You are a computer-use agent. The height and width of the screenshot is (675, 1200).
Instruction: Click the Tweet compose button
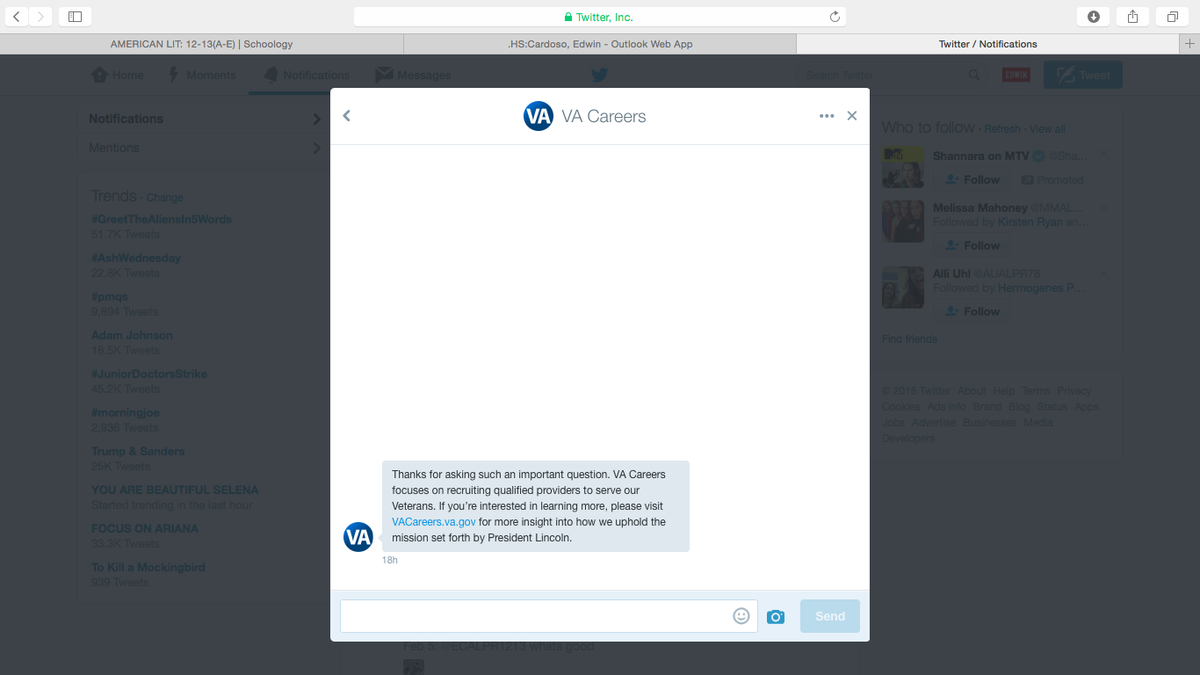[x=1083, y=75]
